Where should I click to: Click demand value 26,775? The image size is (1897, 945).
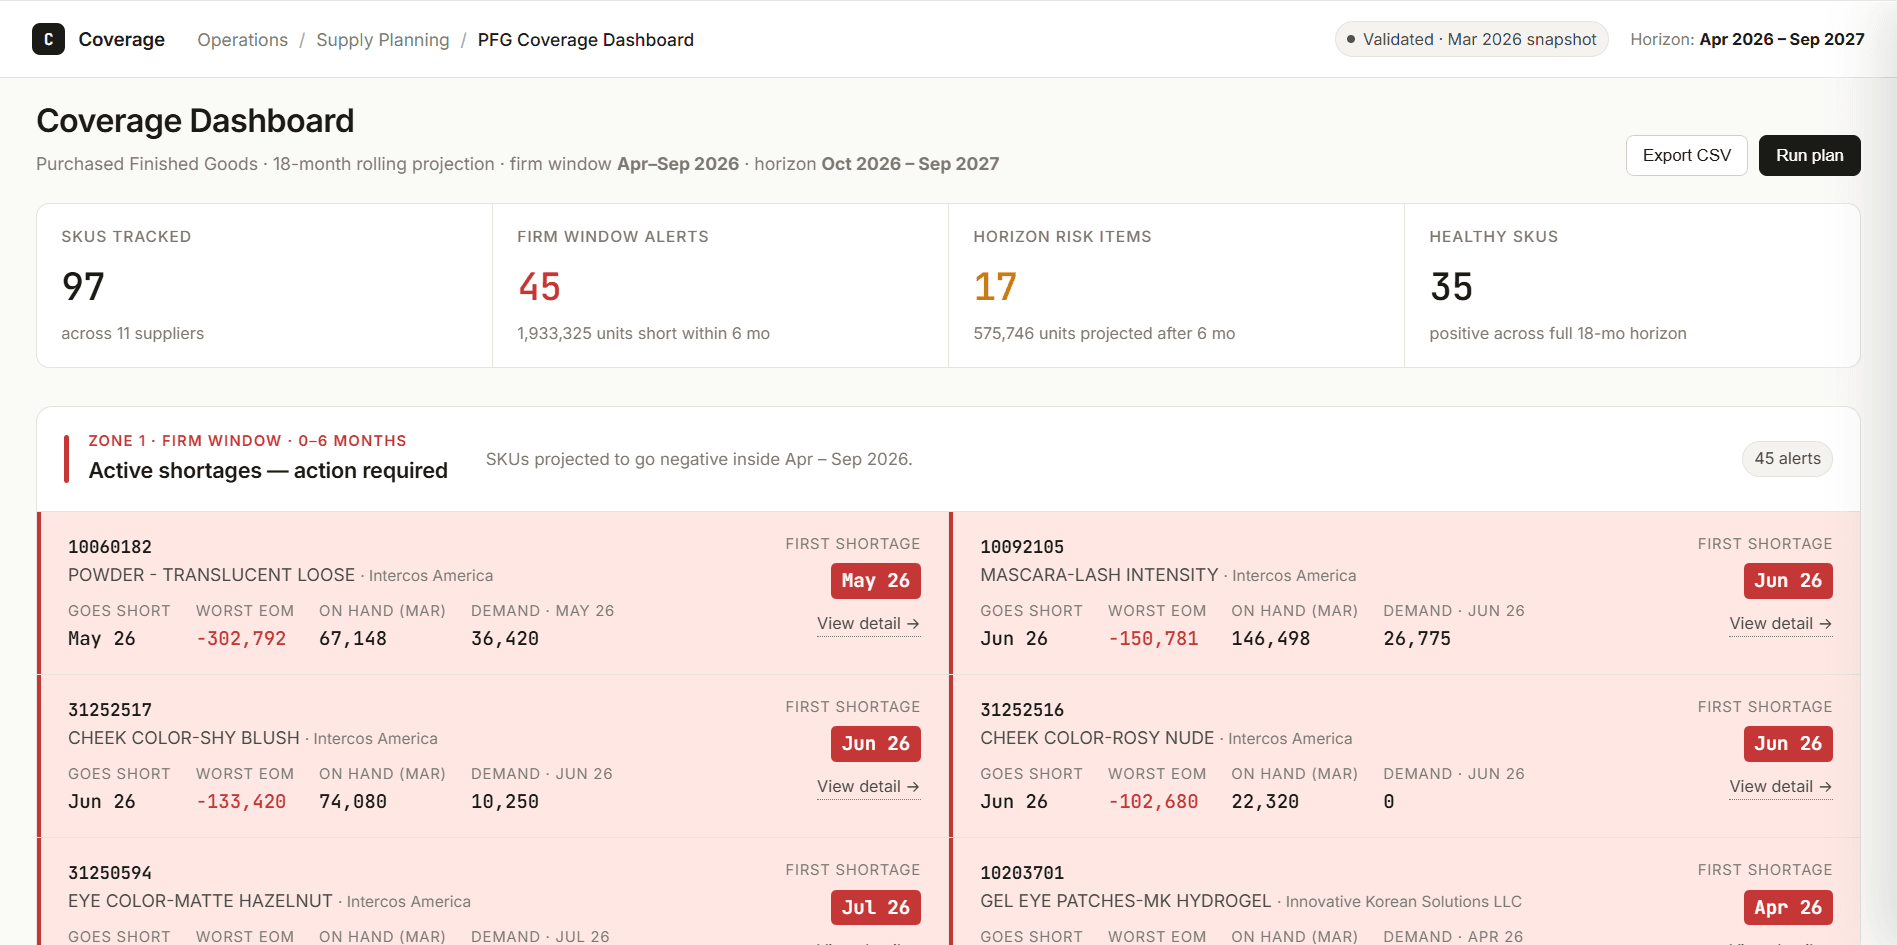1417,639
